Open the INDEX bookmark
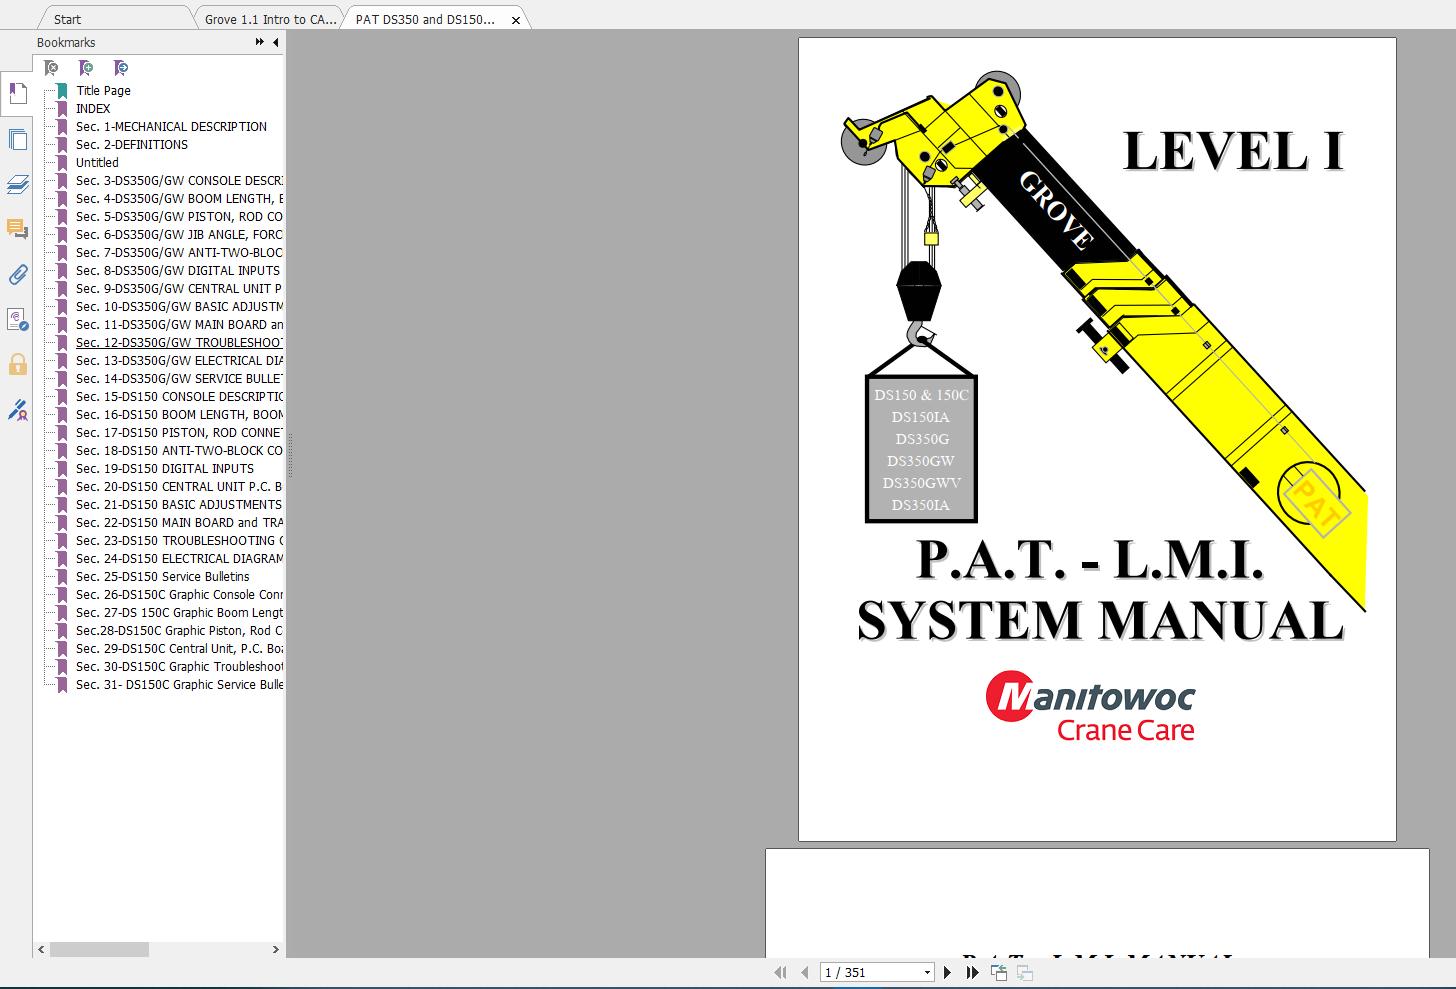The height and width of the screenshot is (989, 1456). pyautogui.click(x=93, y=108)
